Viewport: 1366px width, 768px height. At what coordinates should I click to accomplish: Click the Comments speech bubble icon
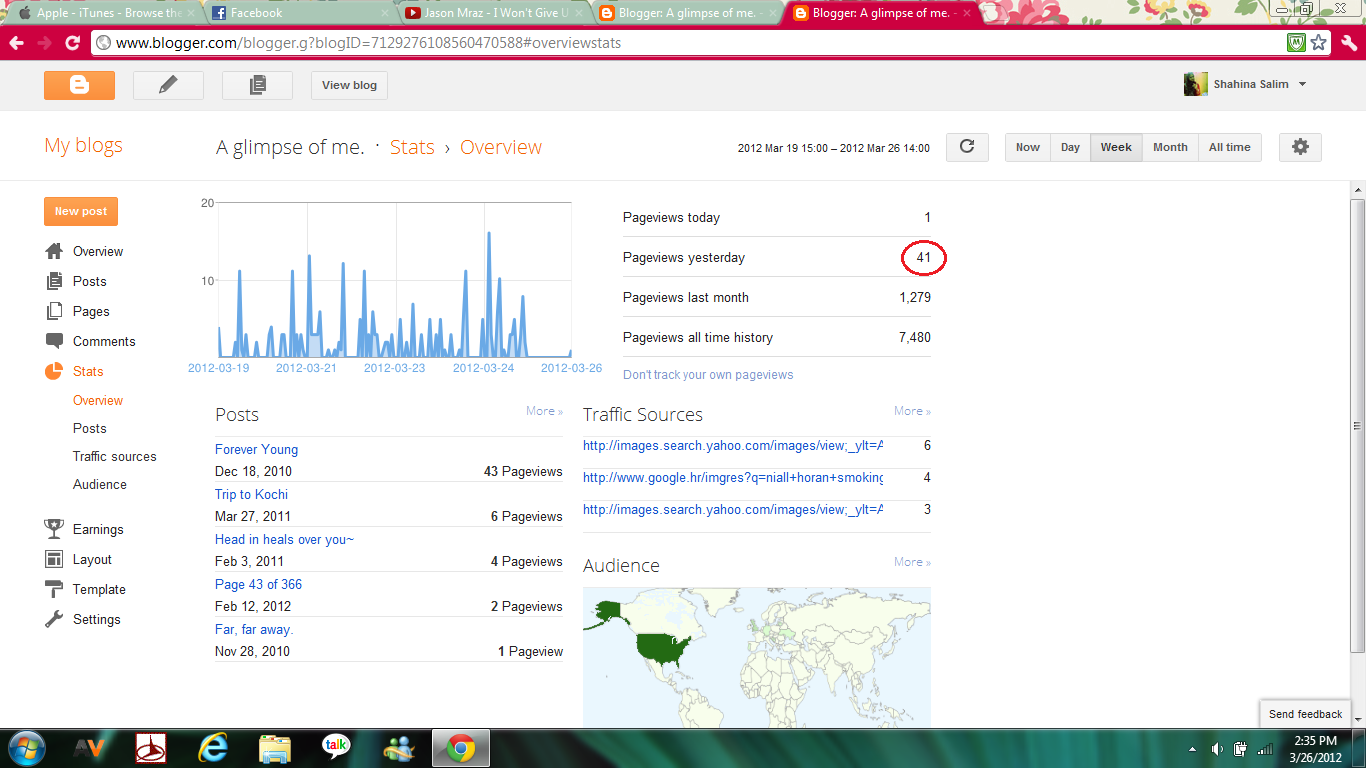point(54,341)
